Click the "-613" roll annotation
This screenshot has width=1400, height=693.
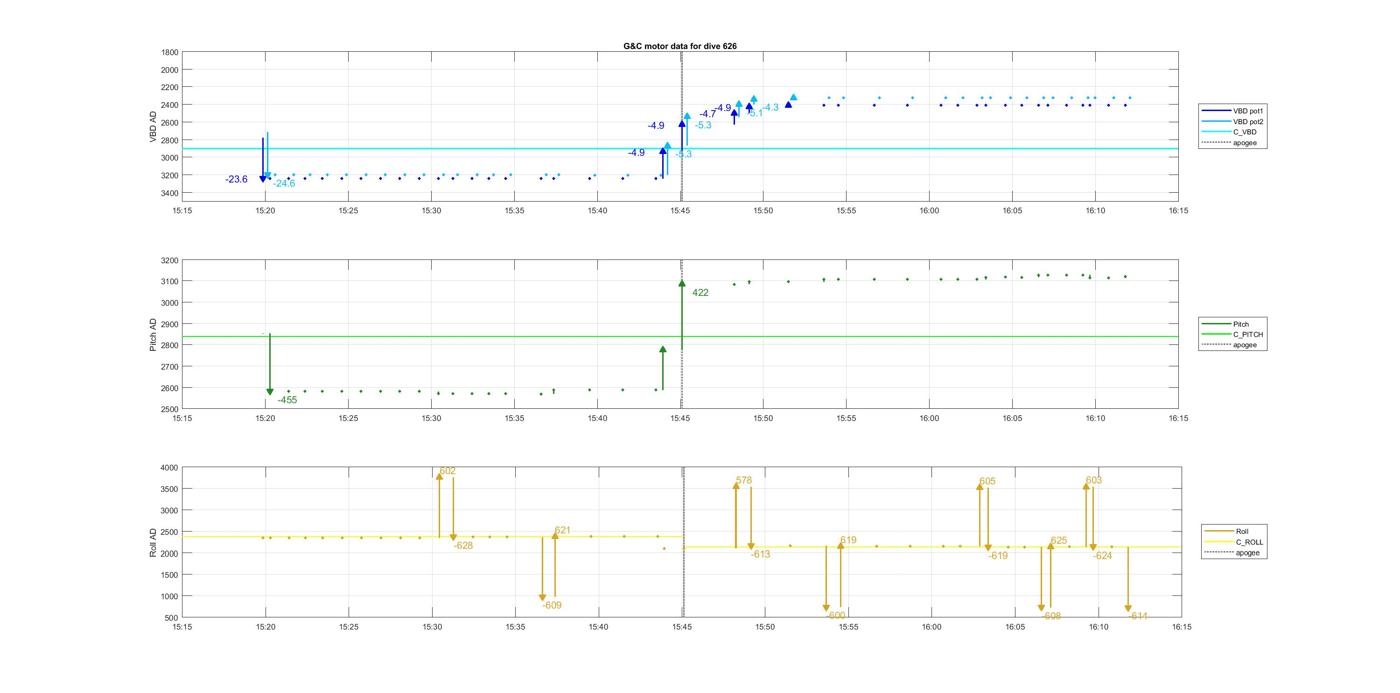click(761, 554)
